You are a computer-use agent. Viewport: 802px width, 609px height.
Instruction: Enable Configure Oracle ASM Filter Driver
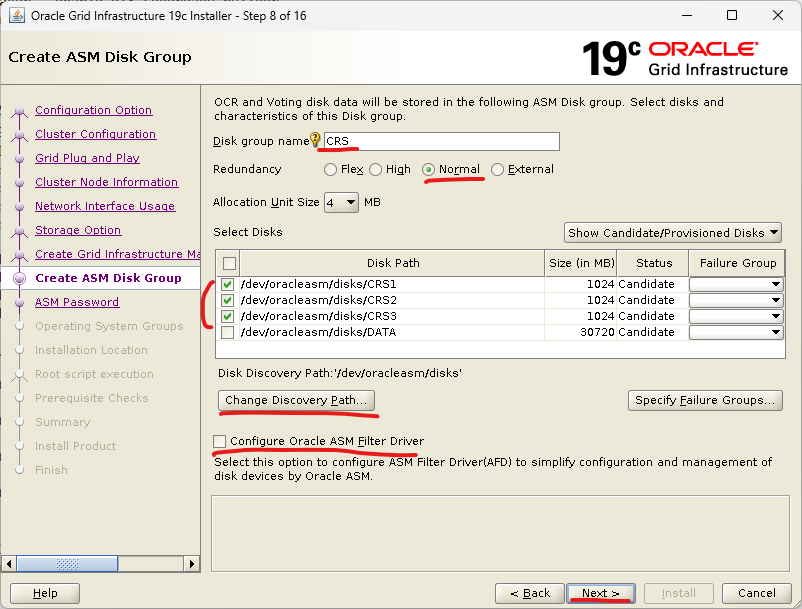[x=219, y=441]
